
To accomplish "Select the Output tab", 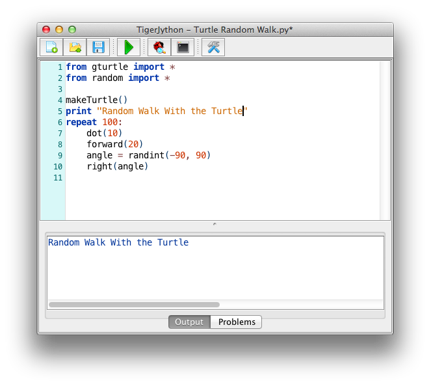I will pos(189,322).
